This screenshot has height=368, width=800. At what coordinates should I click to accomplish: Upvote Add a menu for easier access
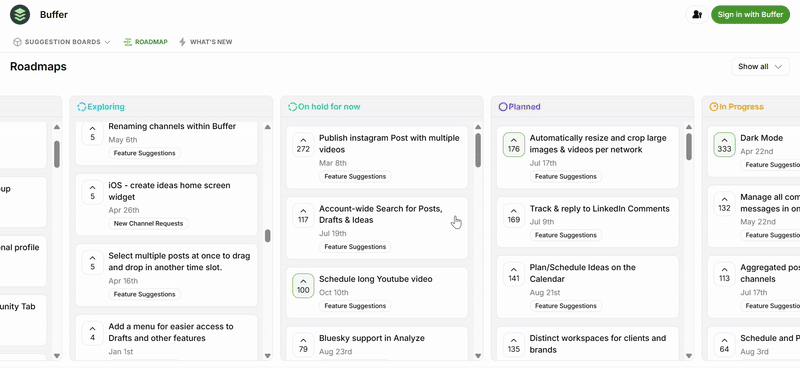pyautogui.click(x=92, y=333)
